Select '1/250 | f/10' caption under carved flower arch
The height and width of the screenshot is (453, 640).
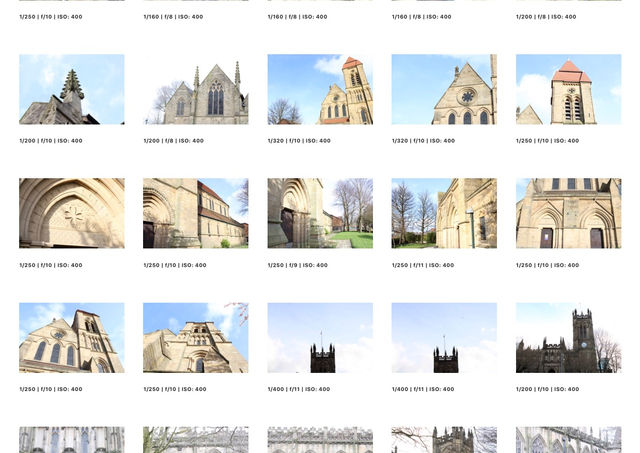click(51, 265)
